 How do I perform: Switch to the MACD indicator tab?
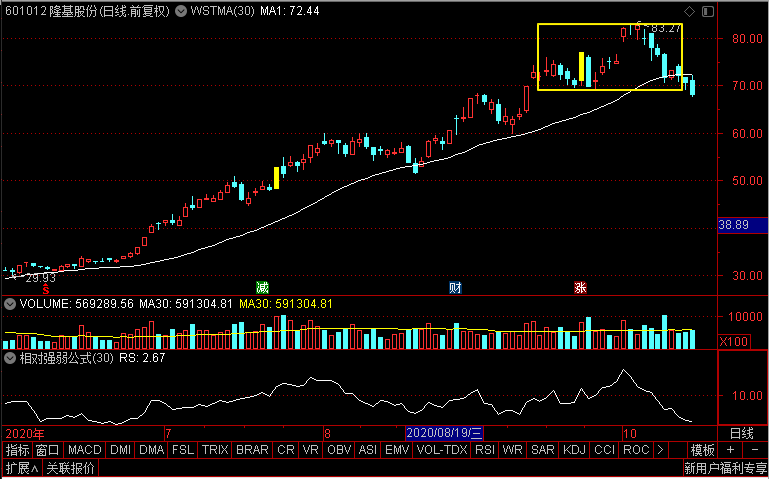[x=84, y=450]
